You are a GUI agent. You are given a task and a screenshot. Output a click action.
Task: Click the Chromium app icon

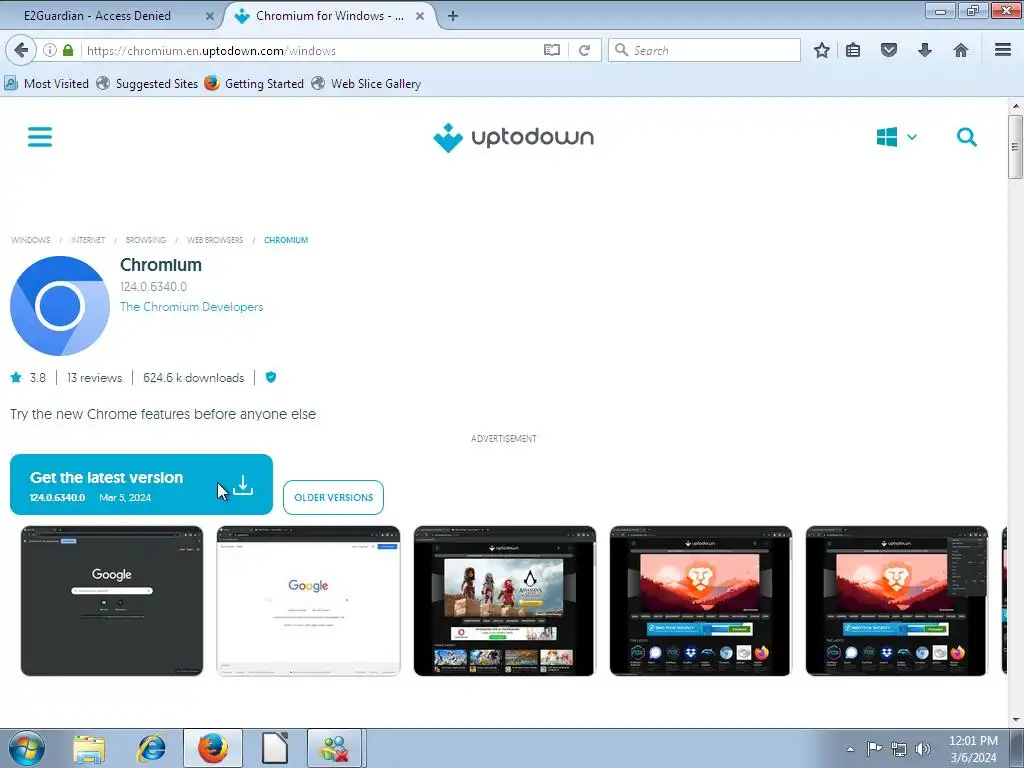(60, 306)
